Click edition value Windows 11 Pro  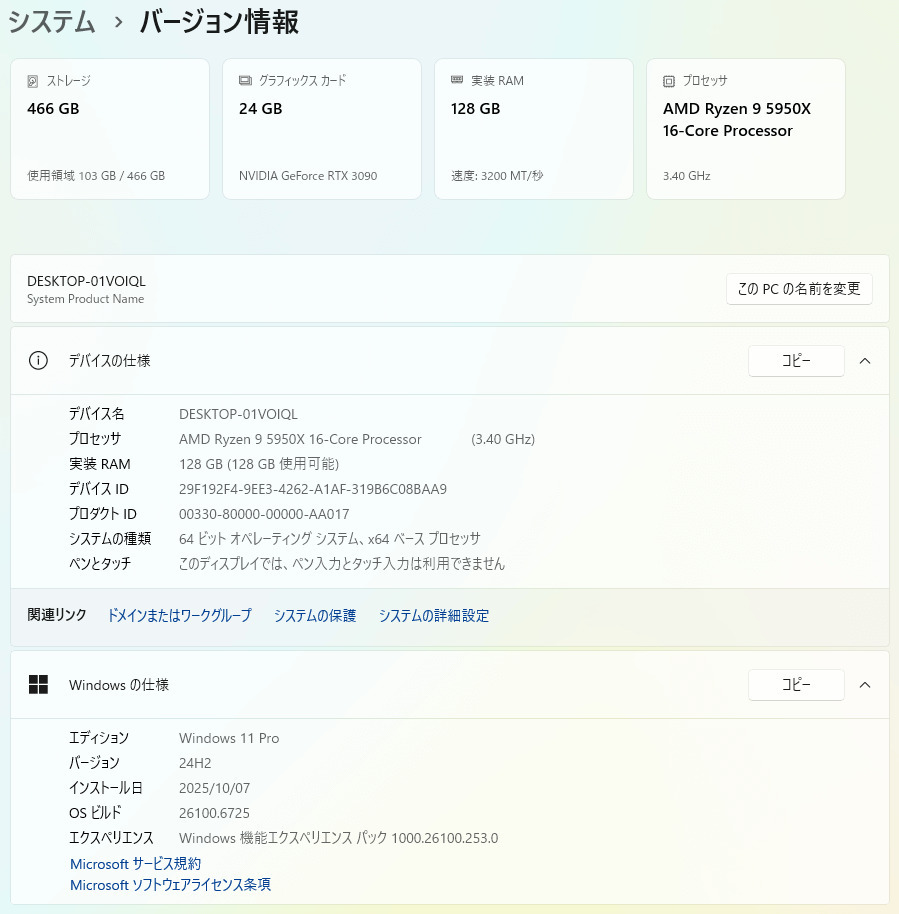click(x=229, y=738)
